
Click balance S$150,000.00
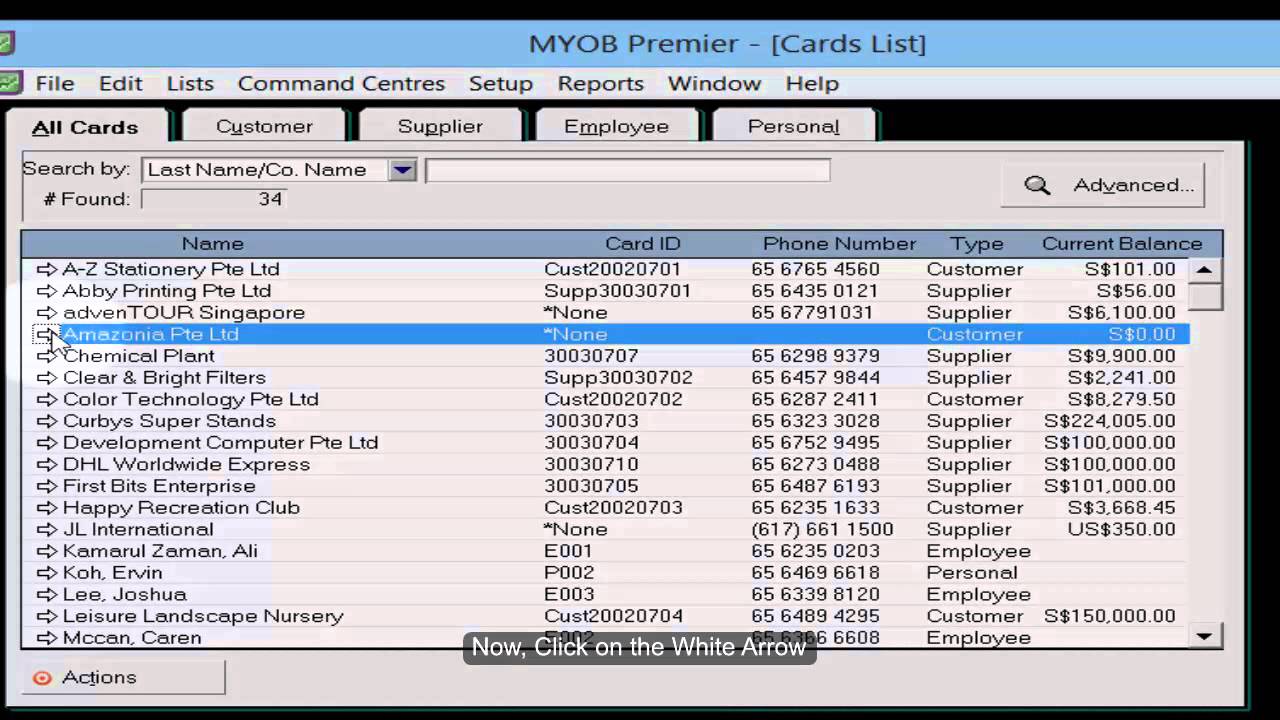[1110, 616]
